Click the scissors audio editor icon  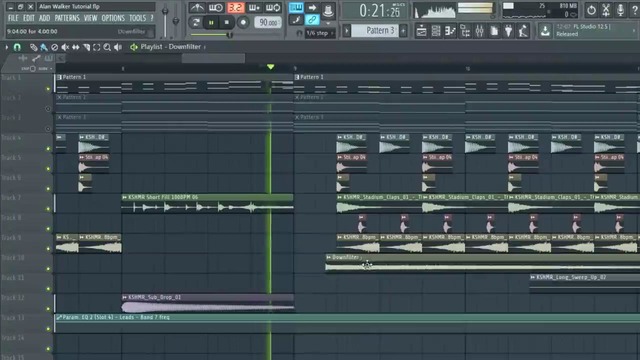pyautogui.click(x=606, y=10)
